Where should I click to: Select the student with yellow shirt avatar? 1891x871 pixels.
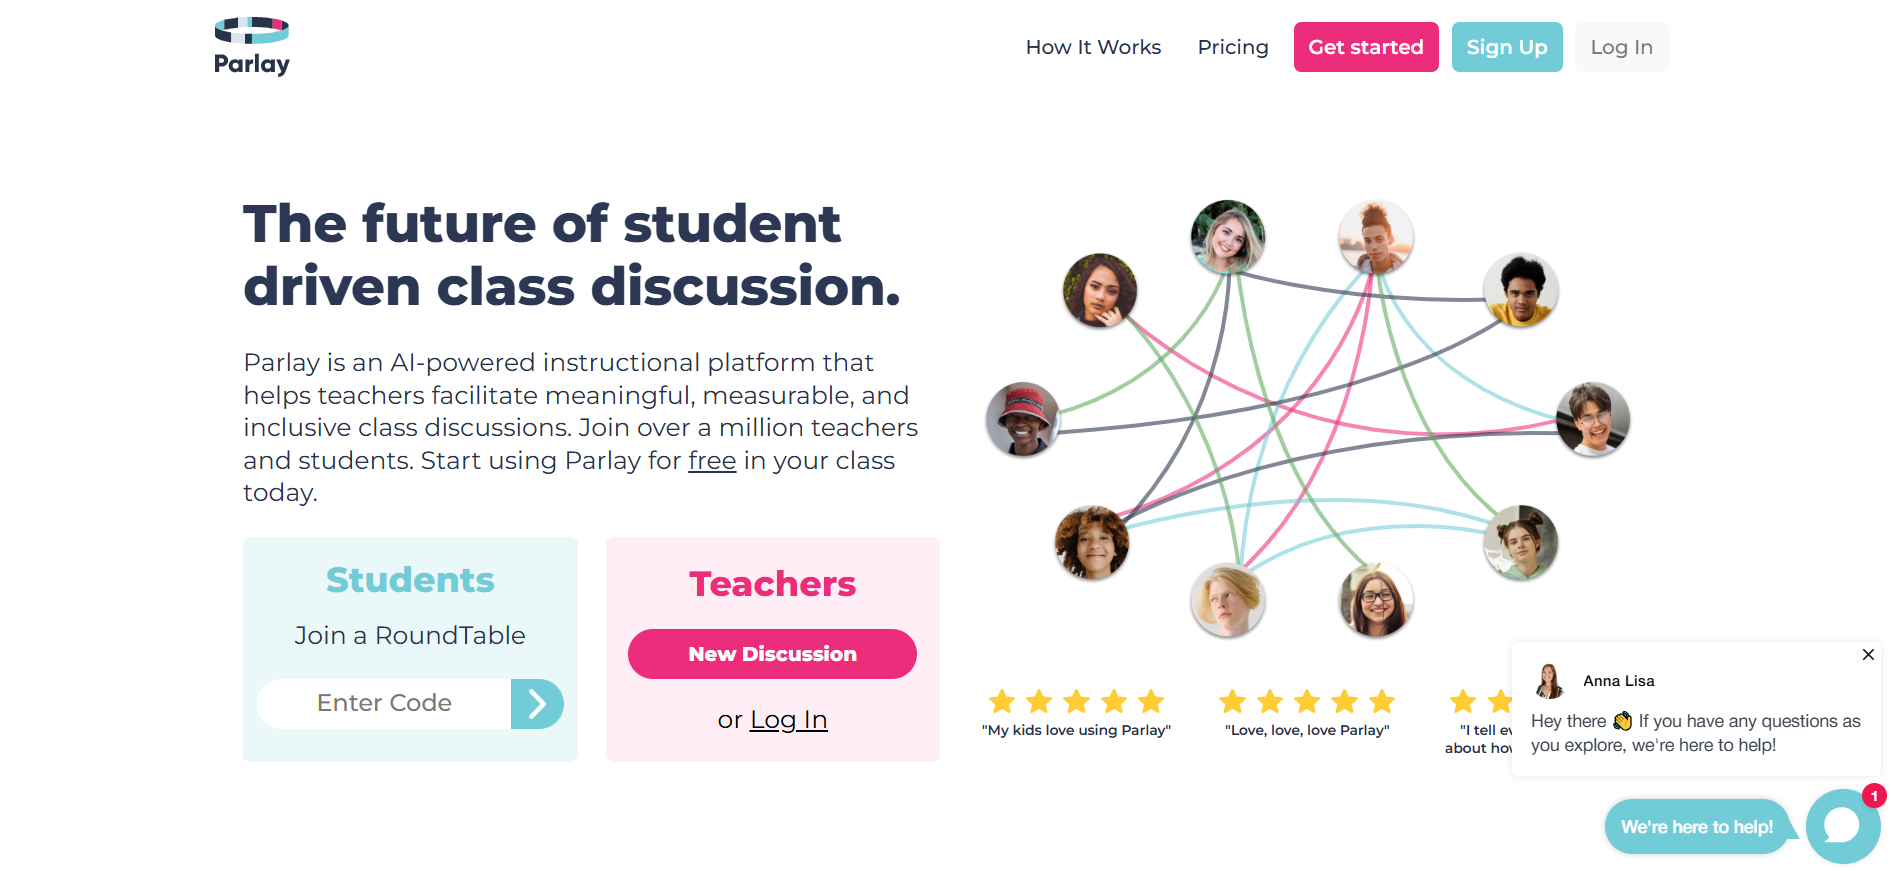coord(1520,290)
